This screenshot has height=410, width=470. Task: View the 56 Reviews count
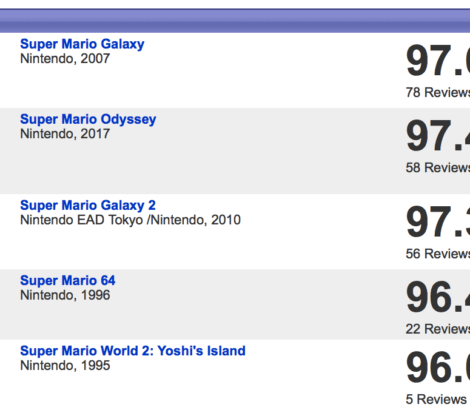tap(438, 254)
